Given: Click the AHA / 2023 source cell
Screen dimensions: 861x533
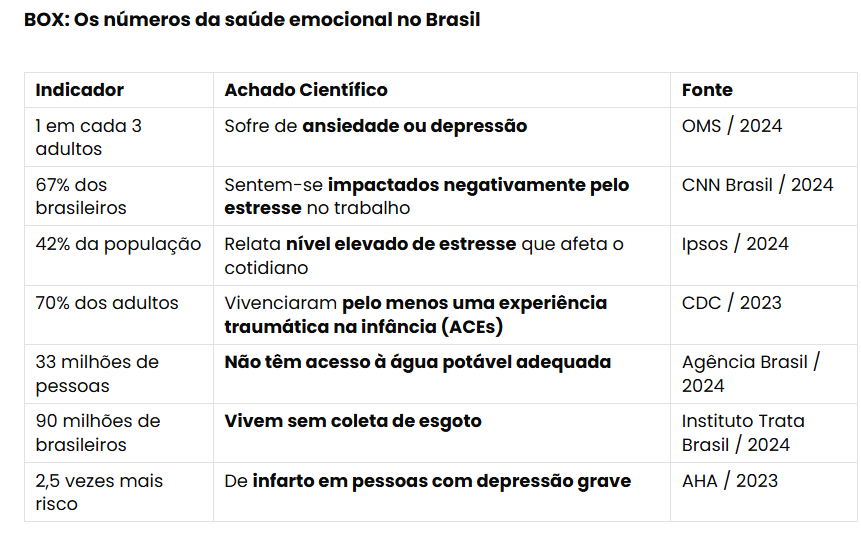Looking at the screenshot, I should [730, 480].
